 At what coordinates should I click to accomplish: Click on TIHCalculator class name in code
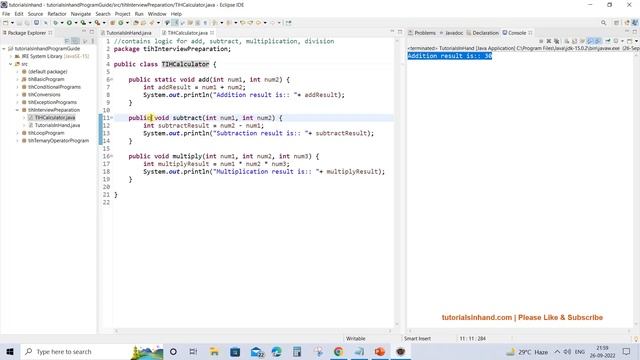point(185,64)
